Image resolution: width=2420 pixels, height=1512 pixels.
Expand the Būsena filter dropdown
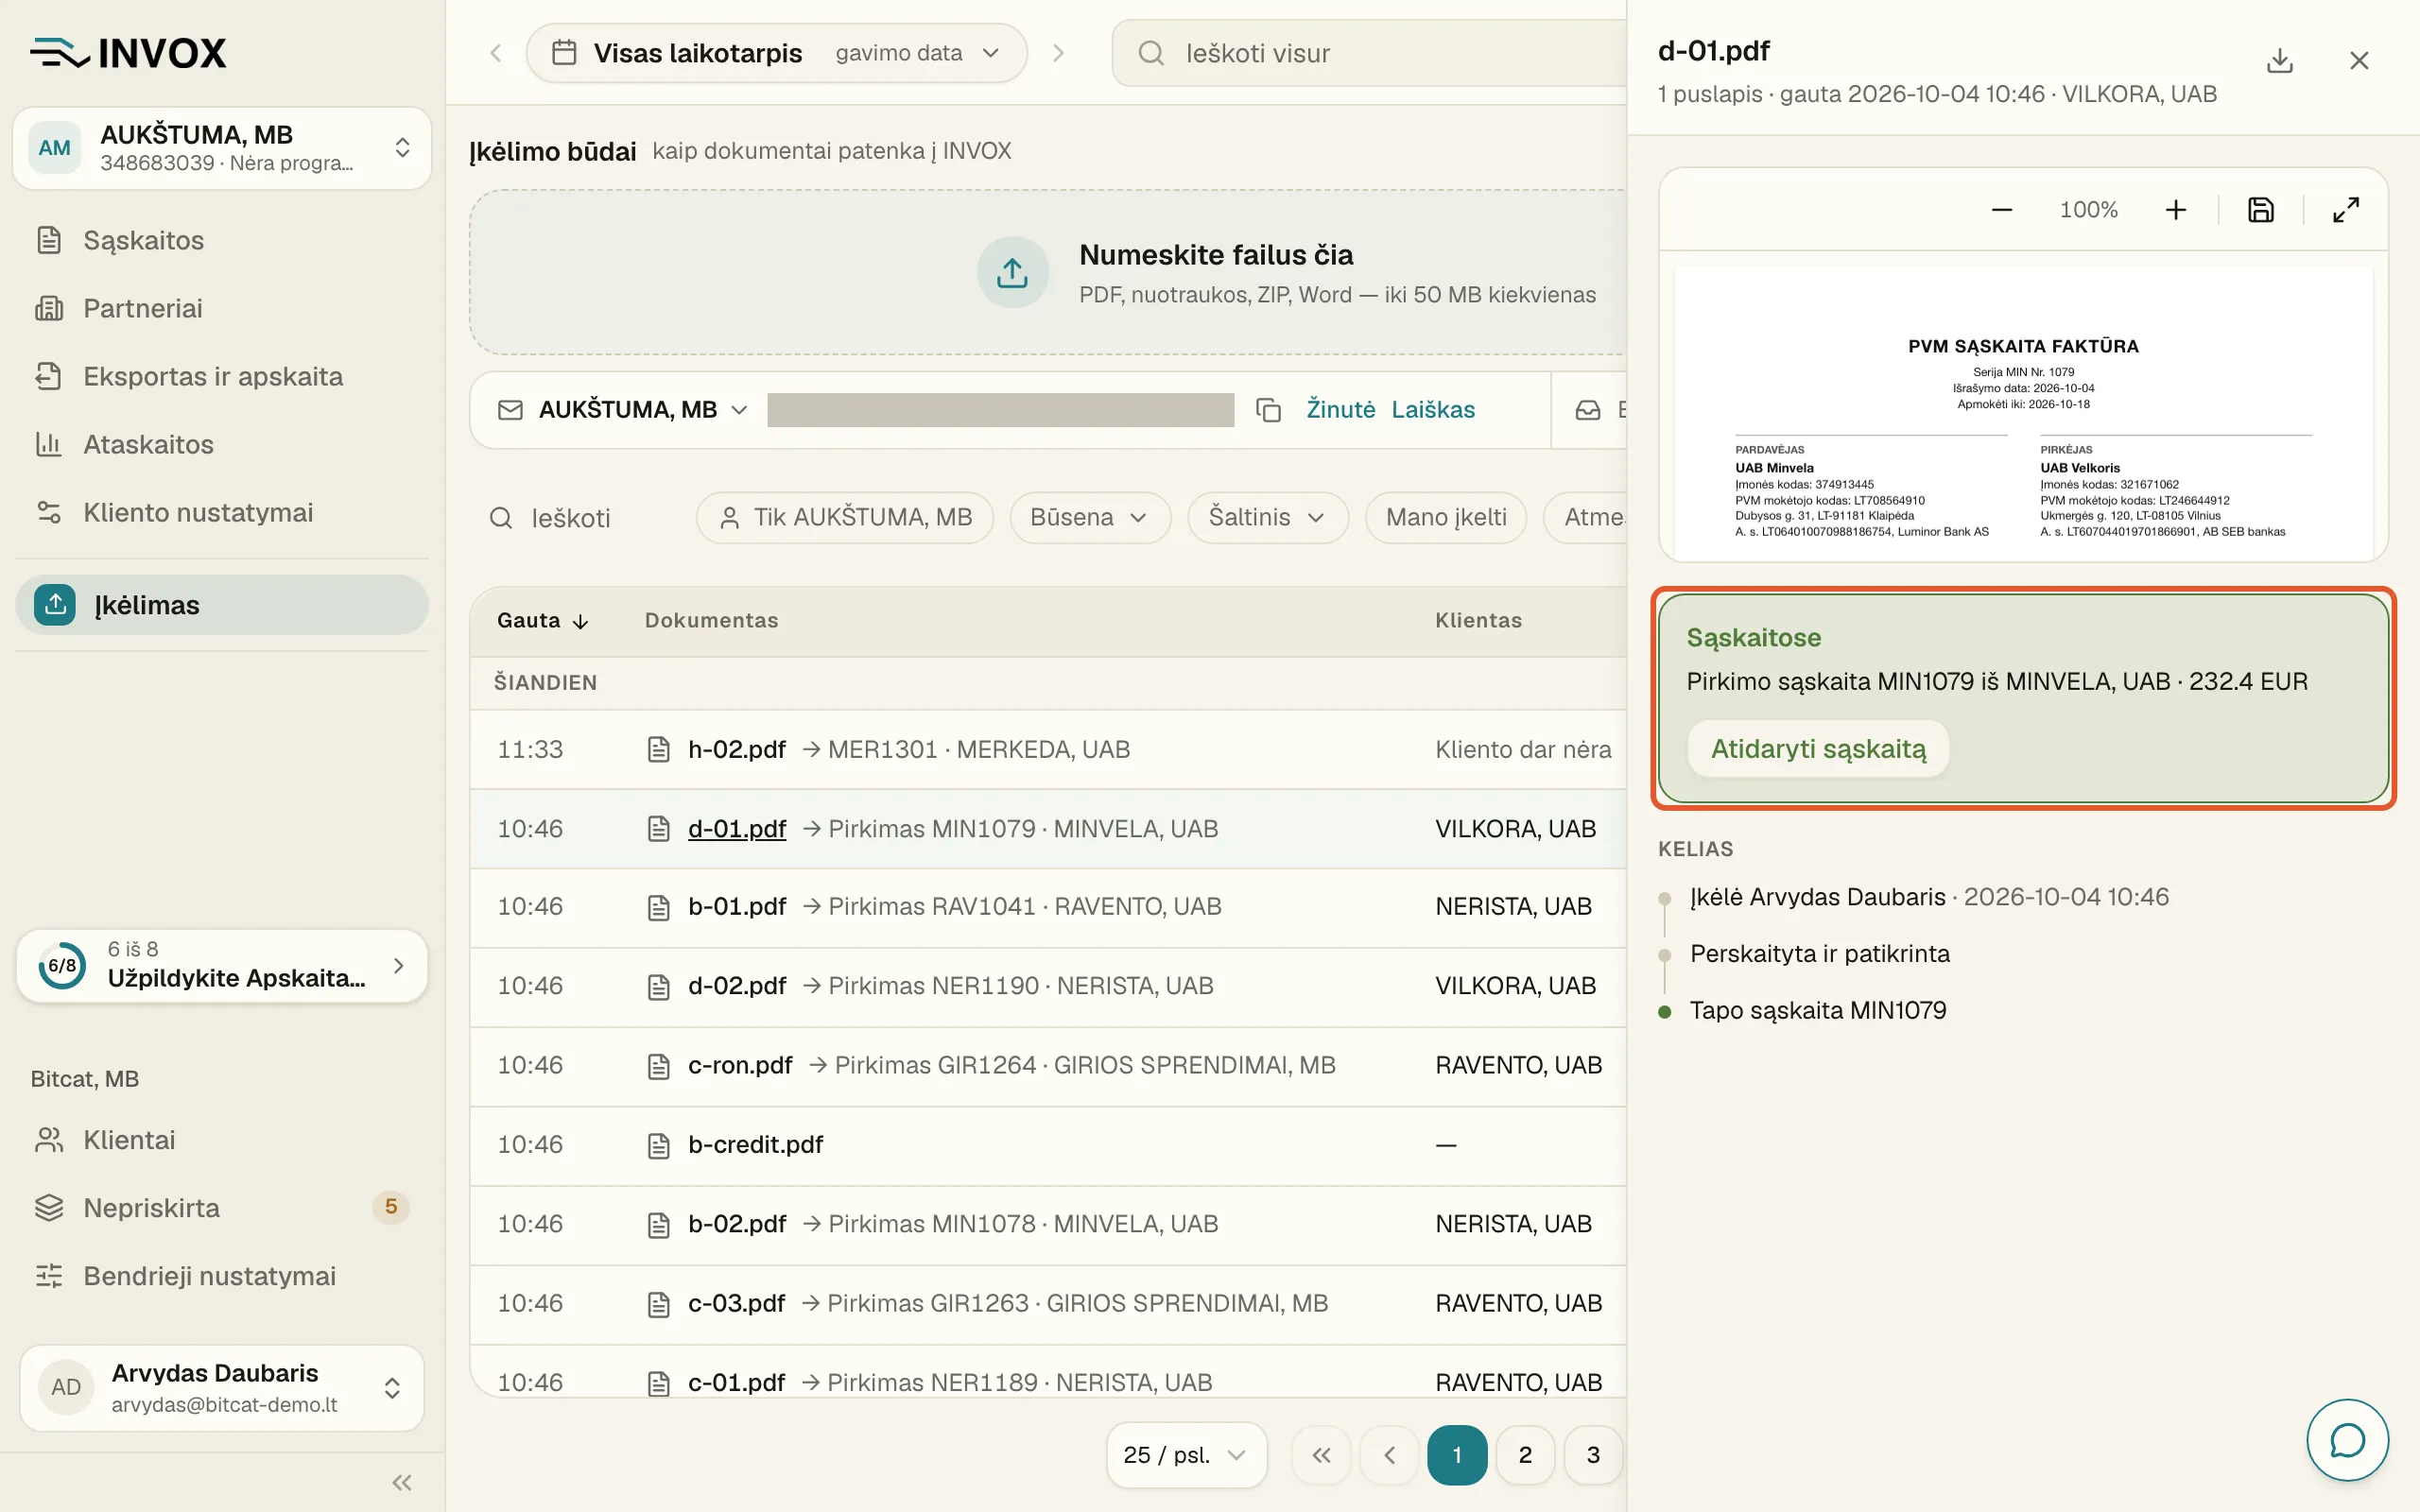1090,517
